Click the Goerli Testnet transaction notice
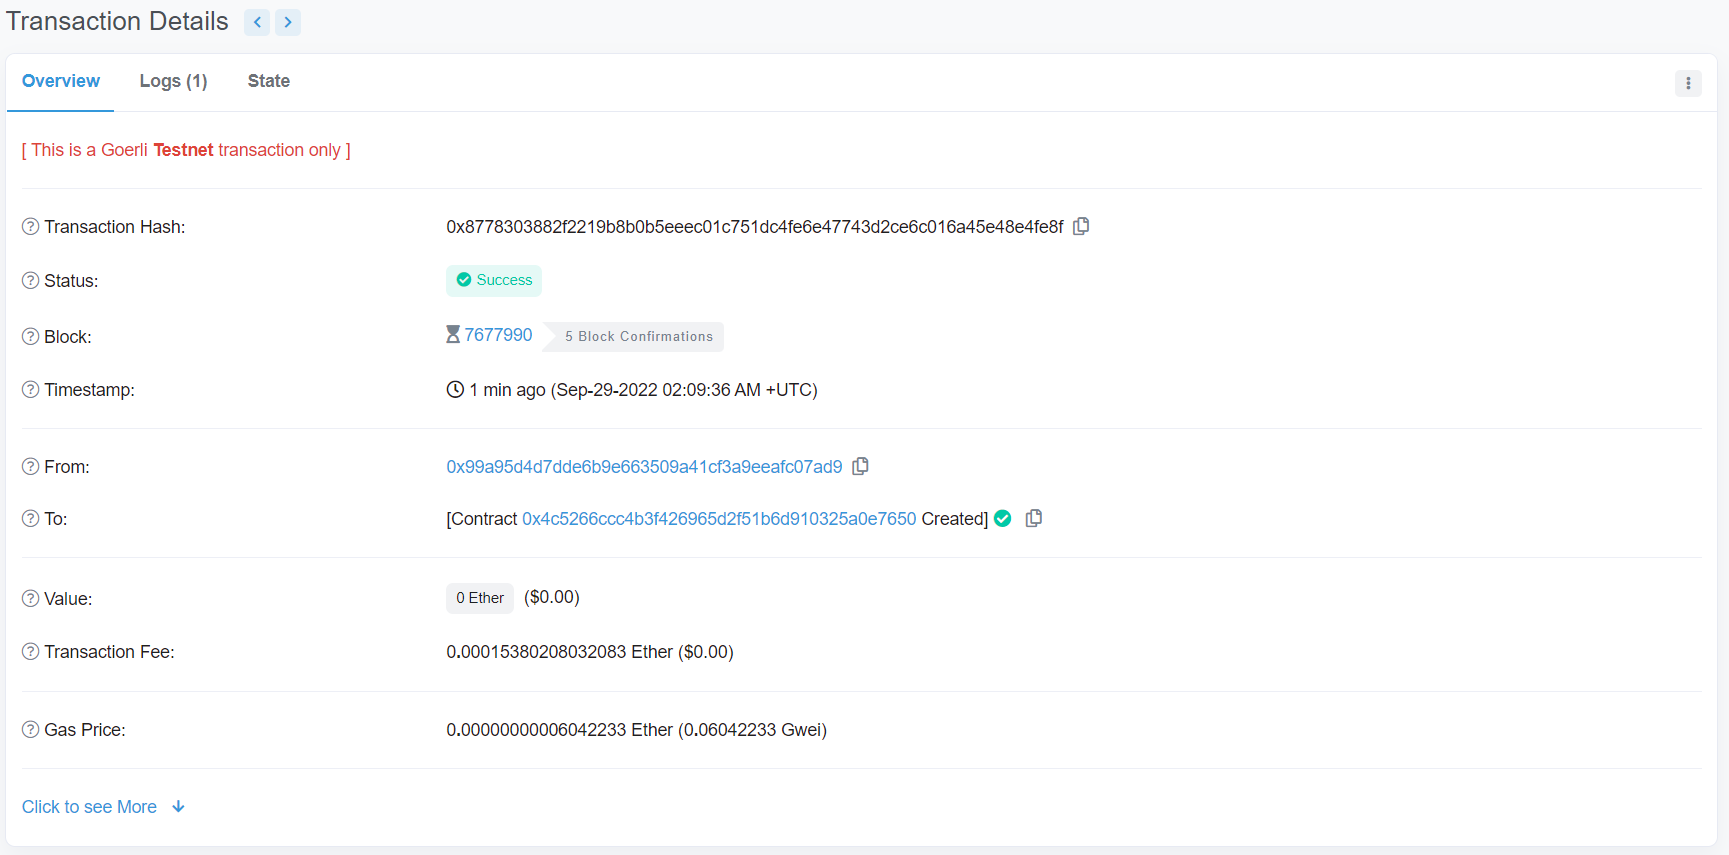 pyautogui.click(x=186, y=150)
